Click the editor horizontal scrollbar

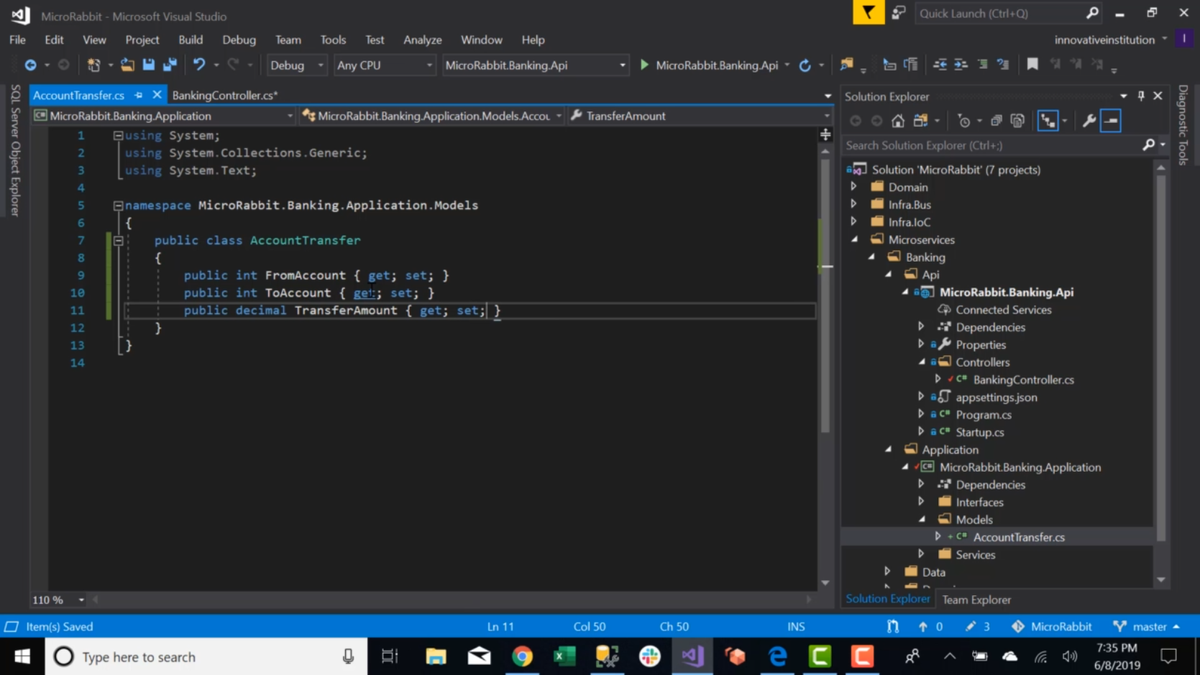click(450, 600)
